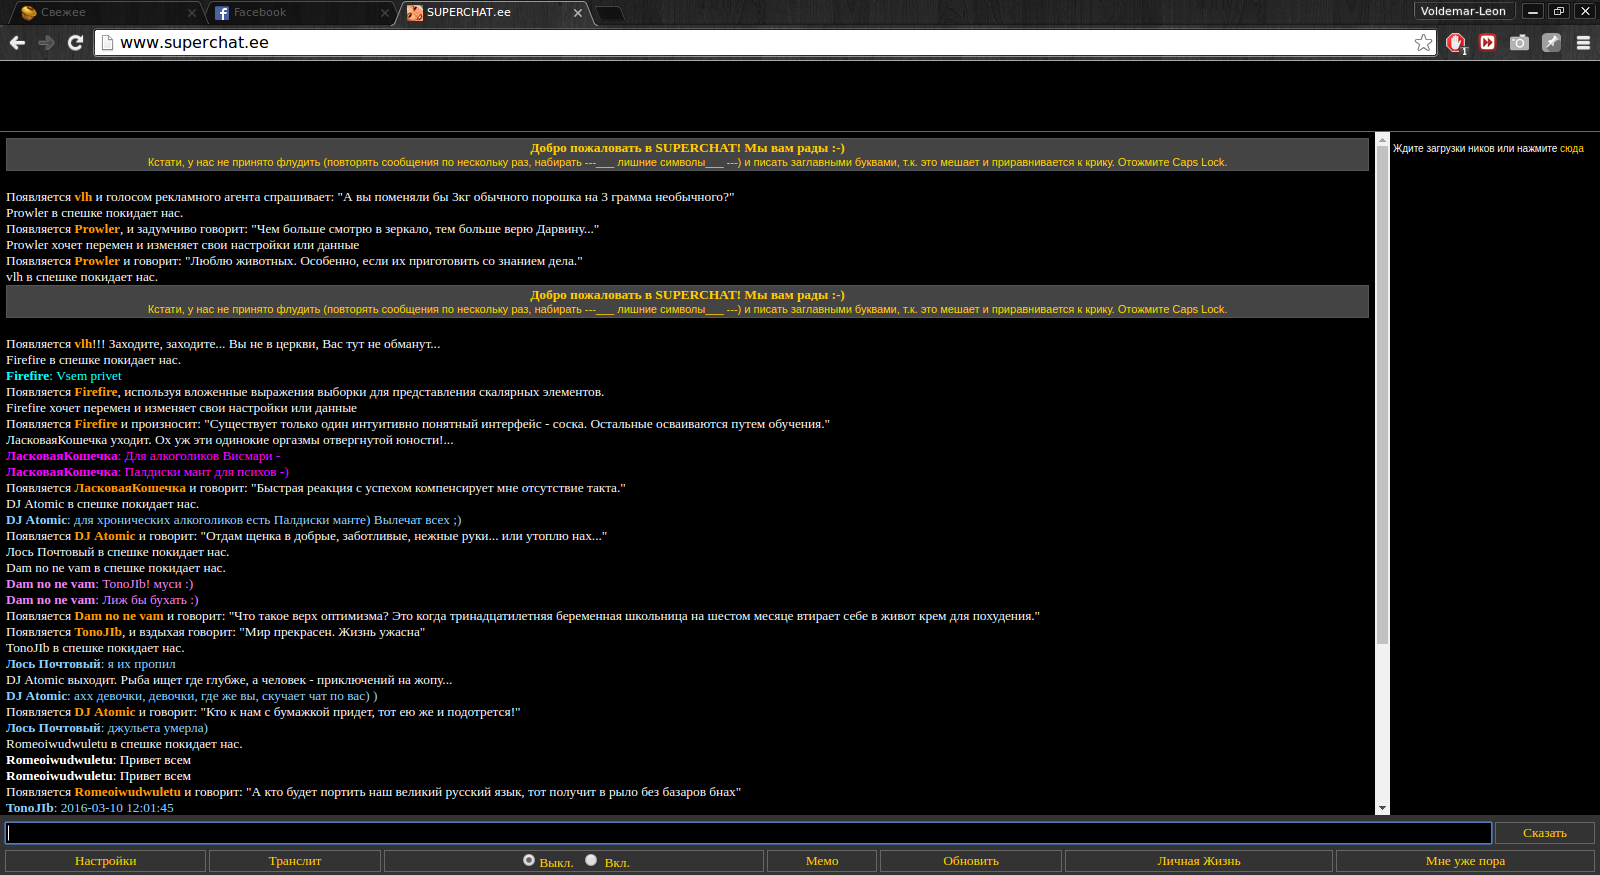
Task: Open Настройки settings
Action: 106,861
